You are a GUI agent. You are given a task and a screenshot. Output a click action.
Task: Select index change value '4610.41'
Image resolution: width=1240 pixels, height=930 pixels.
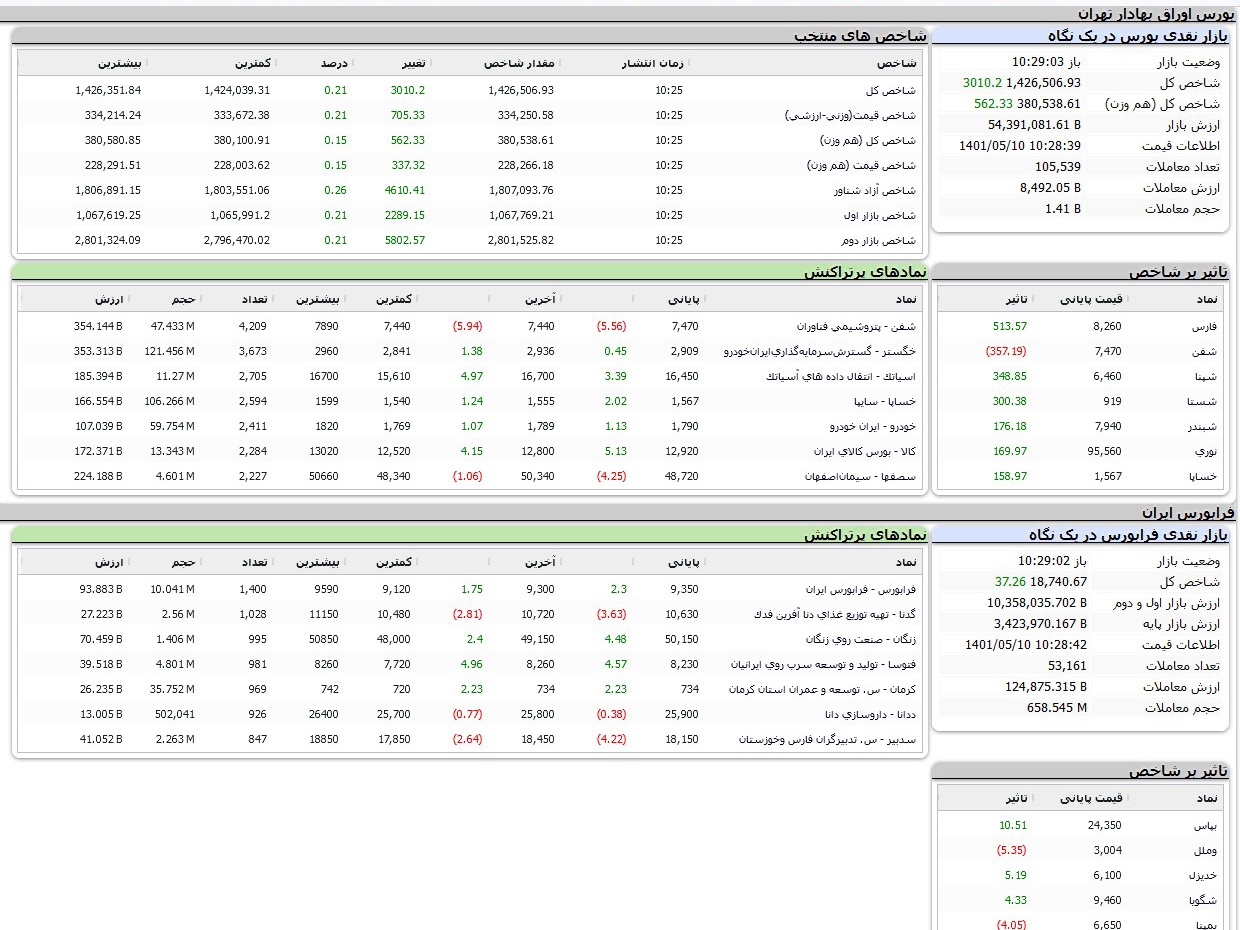click(x=405, y=190)
